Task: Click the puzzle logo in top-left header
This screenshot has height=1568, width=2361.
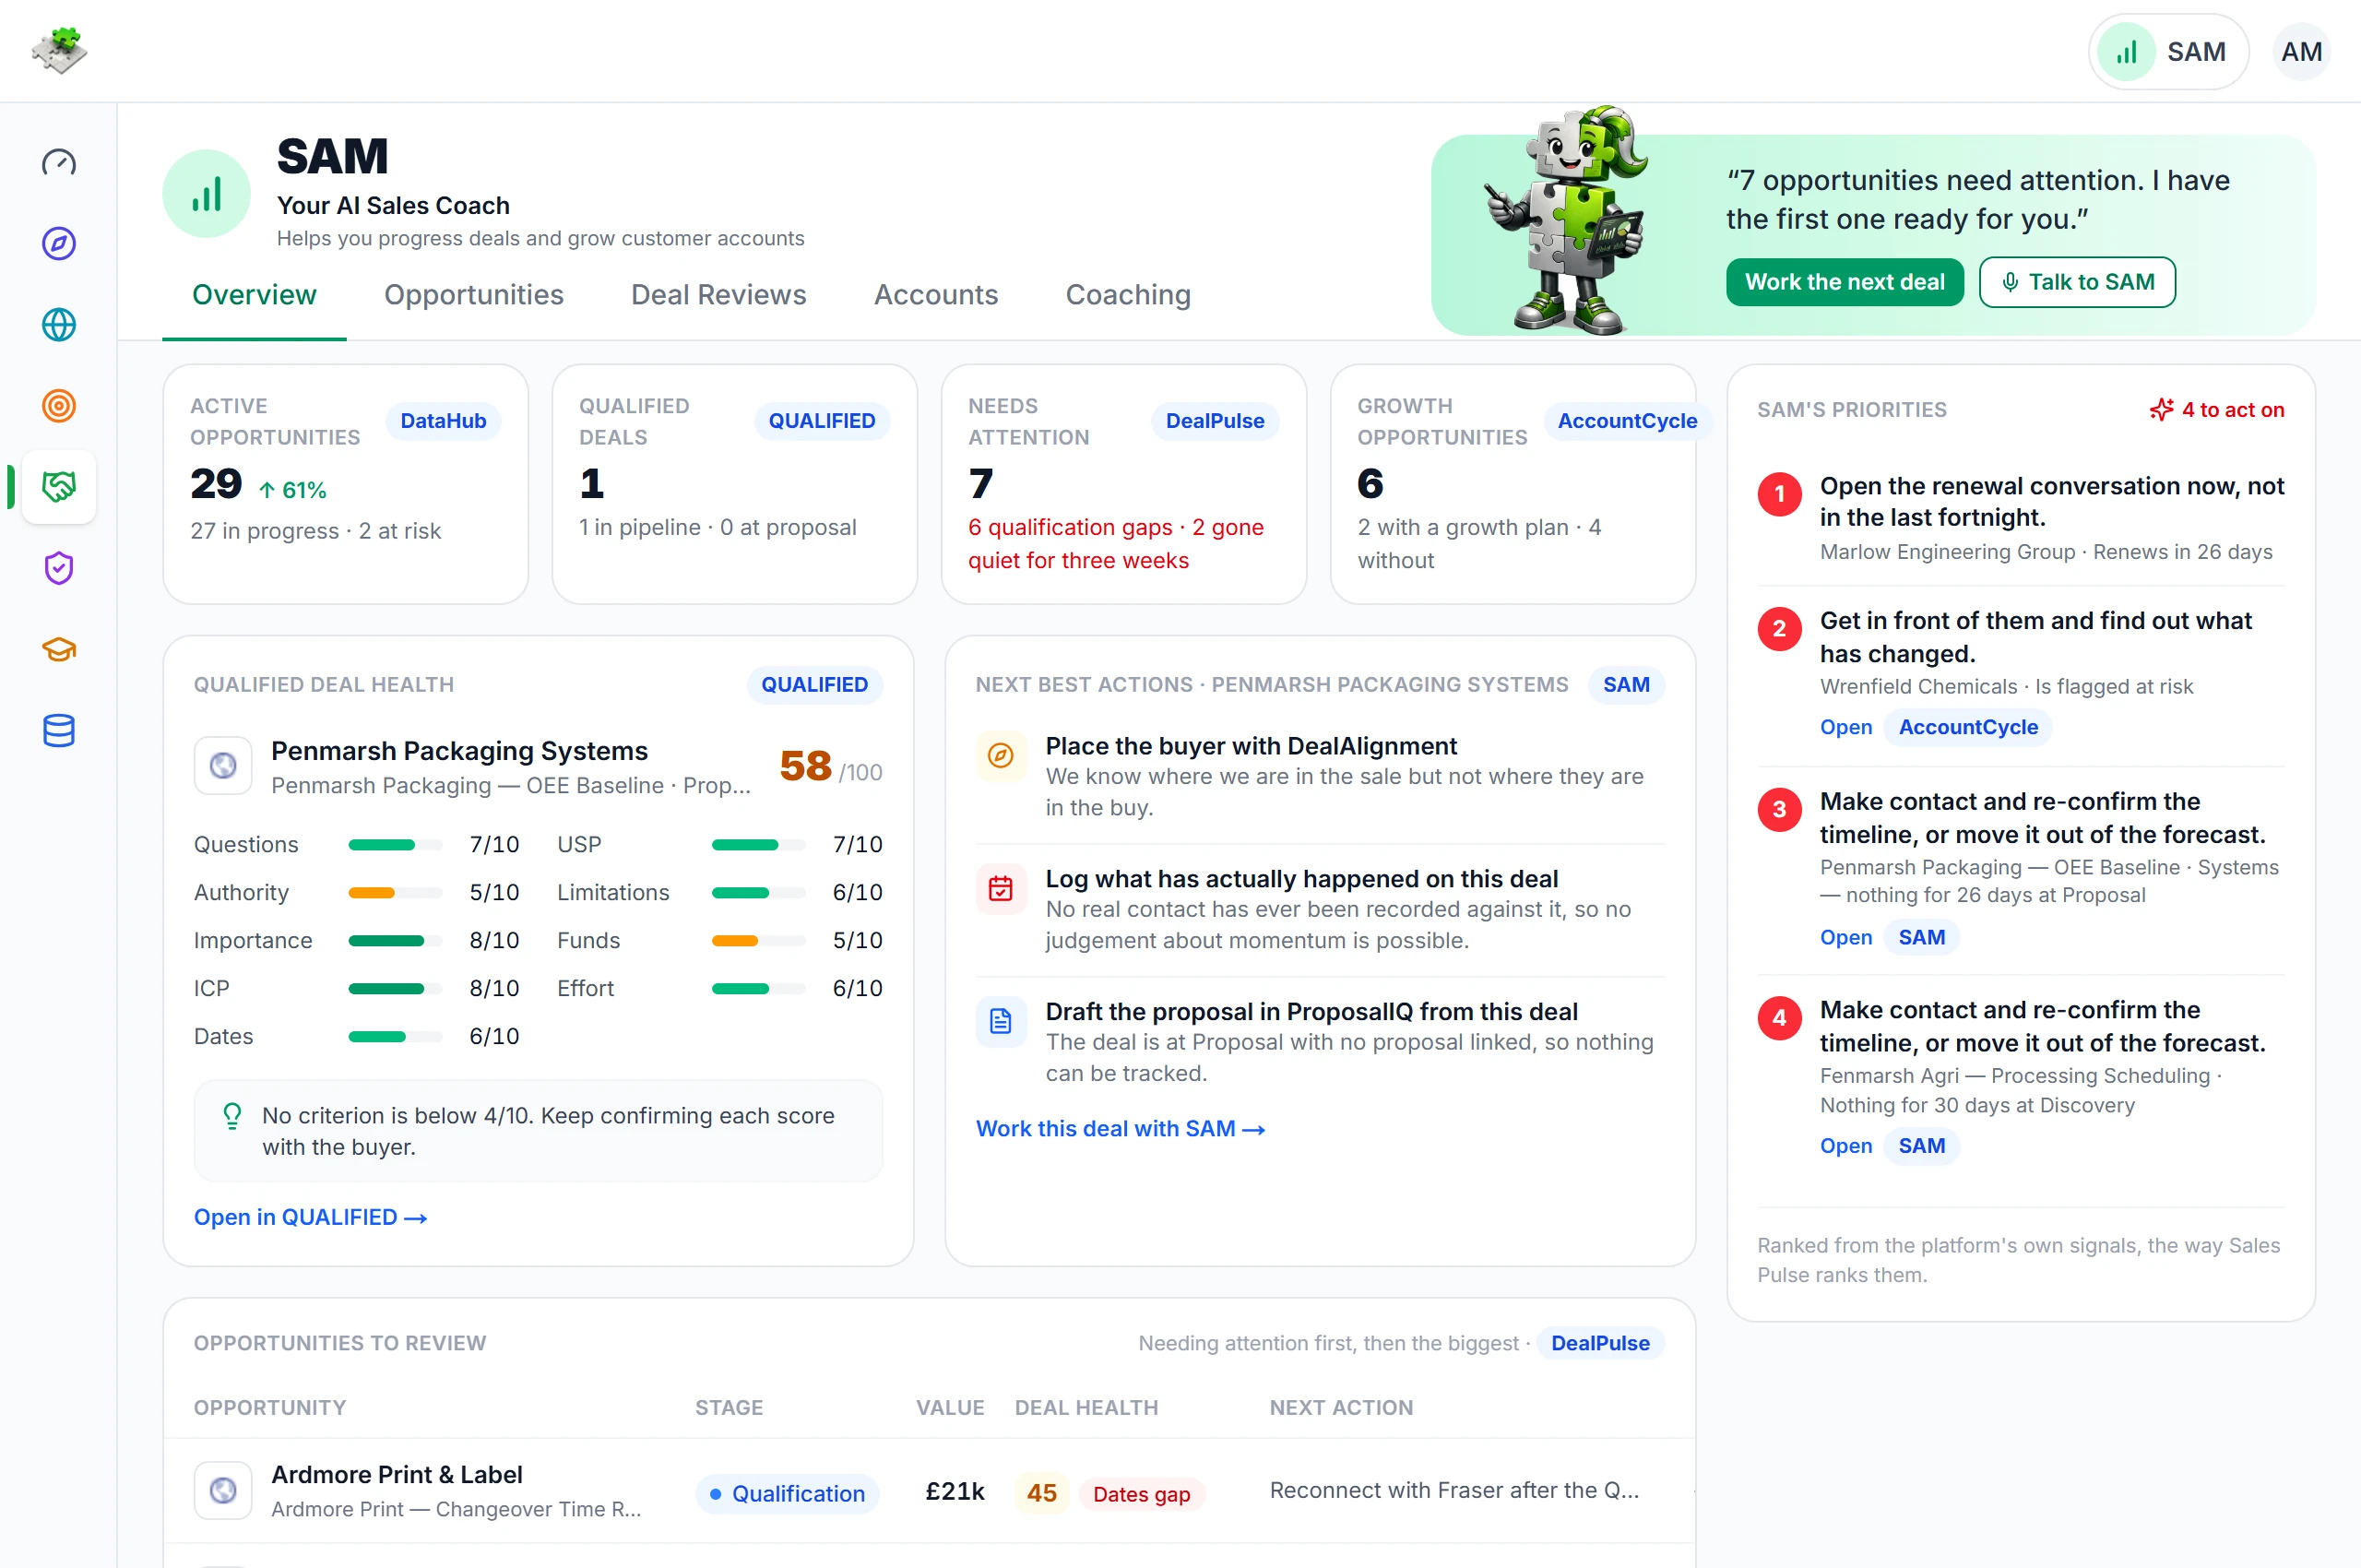Action: 59,50
